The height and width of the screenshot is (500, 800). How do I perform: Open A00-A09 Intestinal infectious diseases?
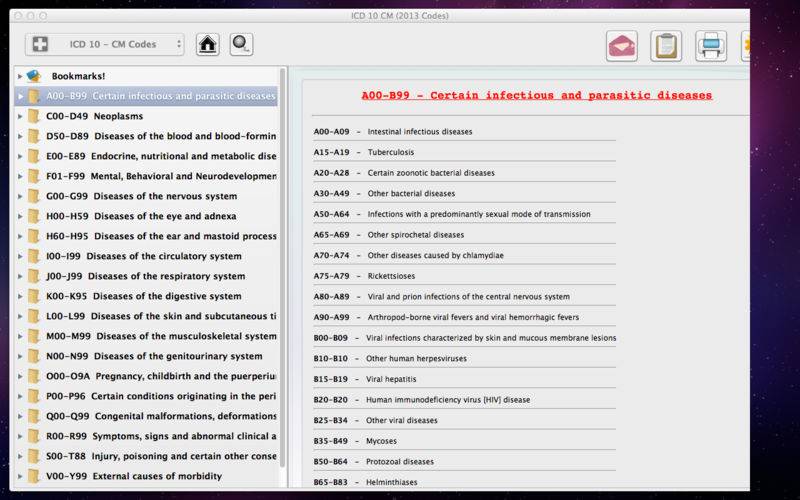(393, 132)
